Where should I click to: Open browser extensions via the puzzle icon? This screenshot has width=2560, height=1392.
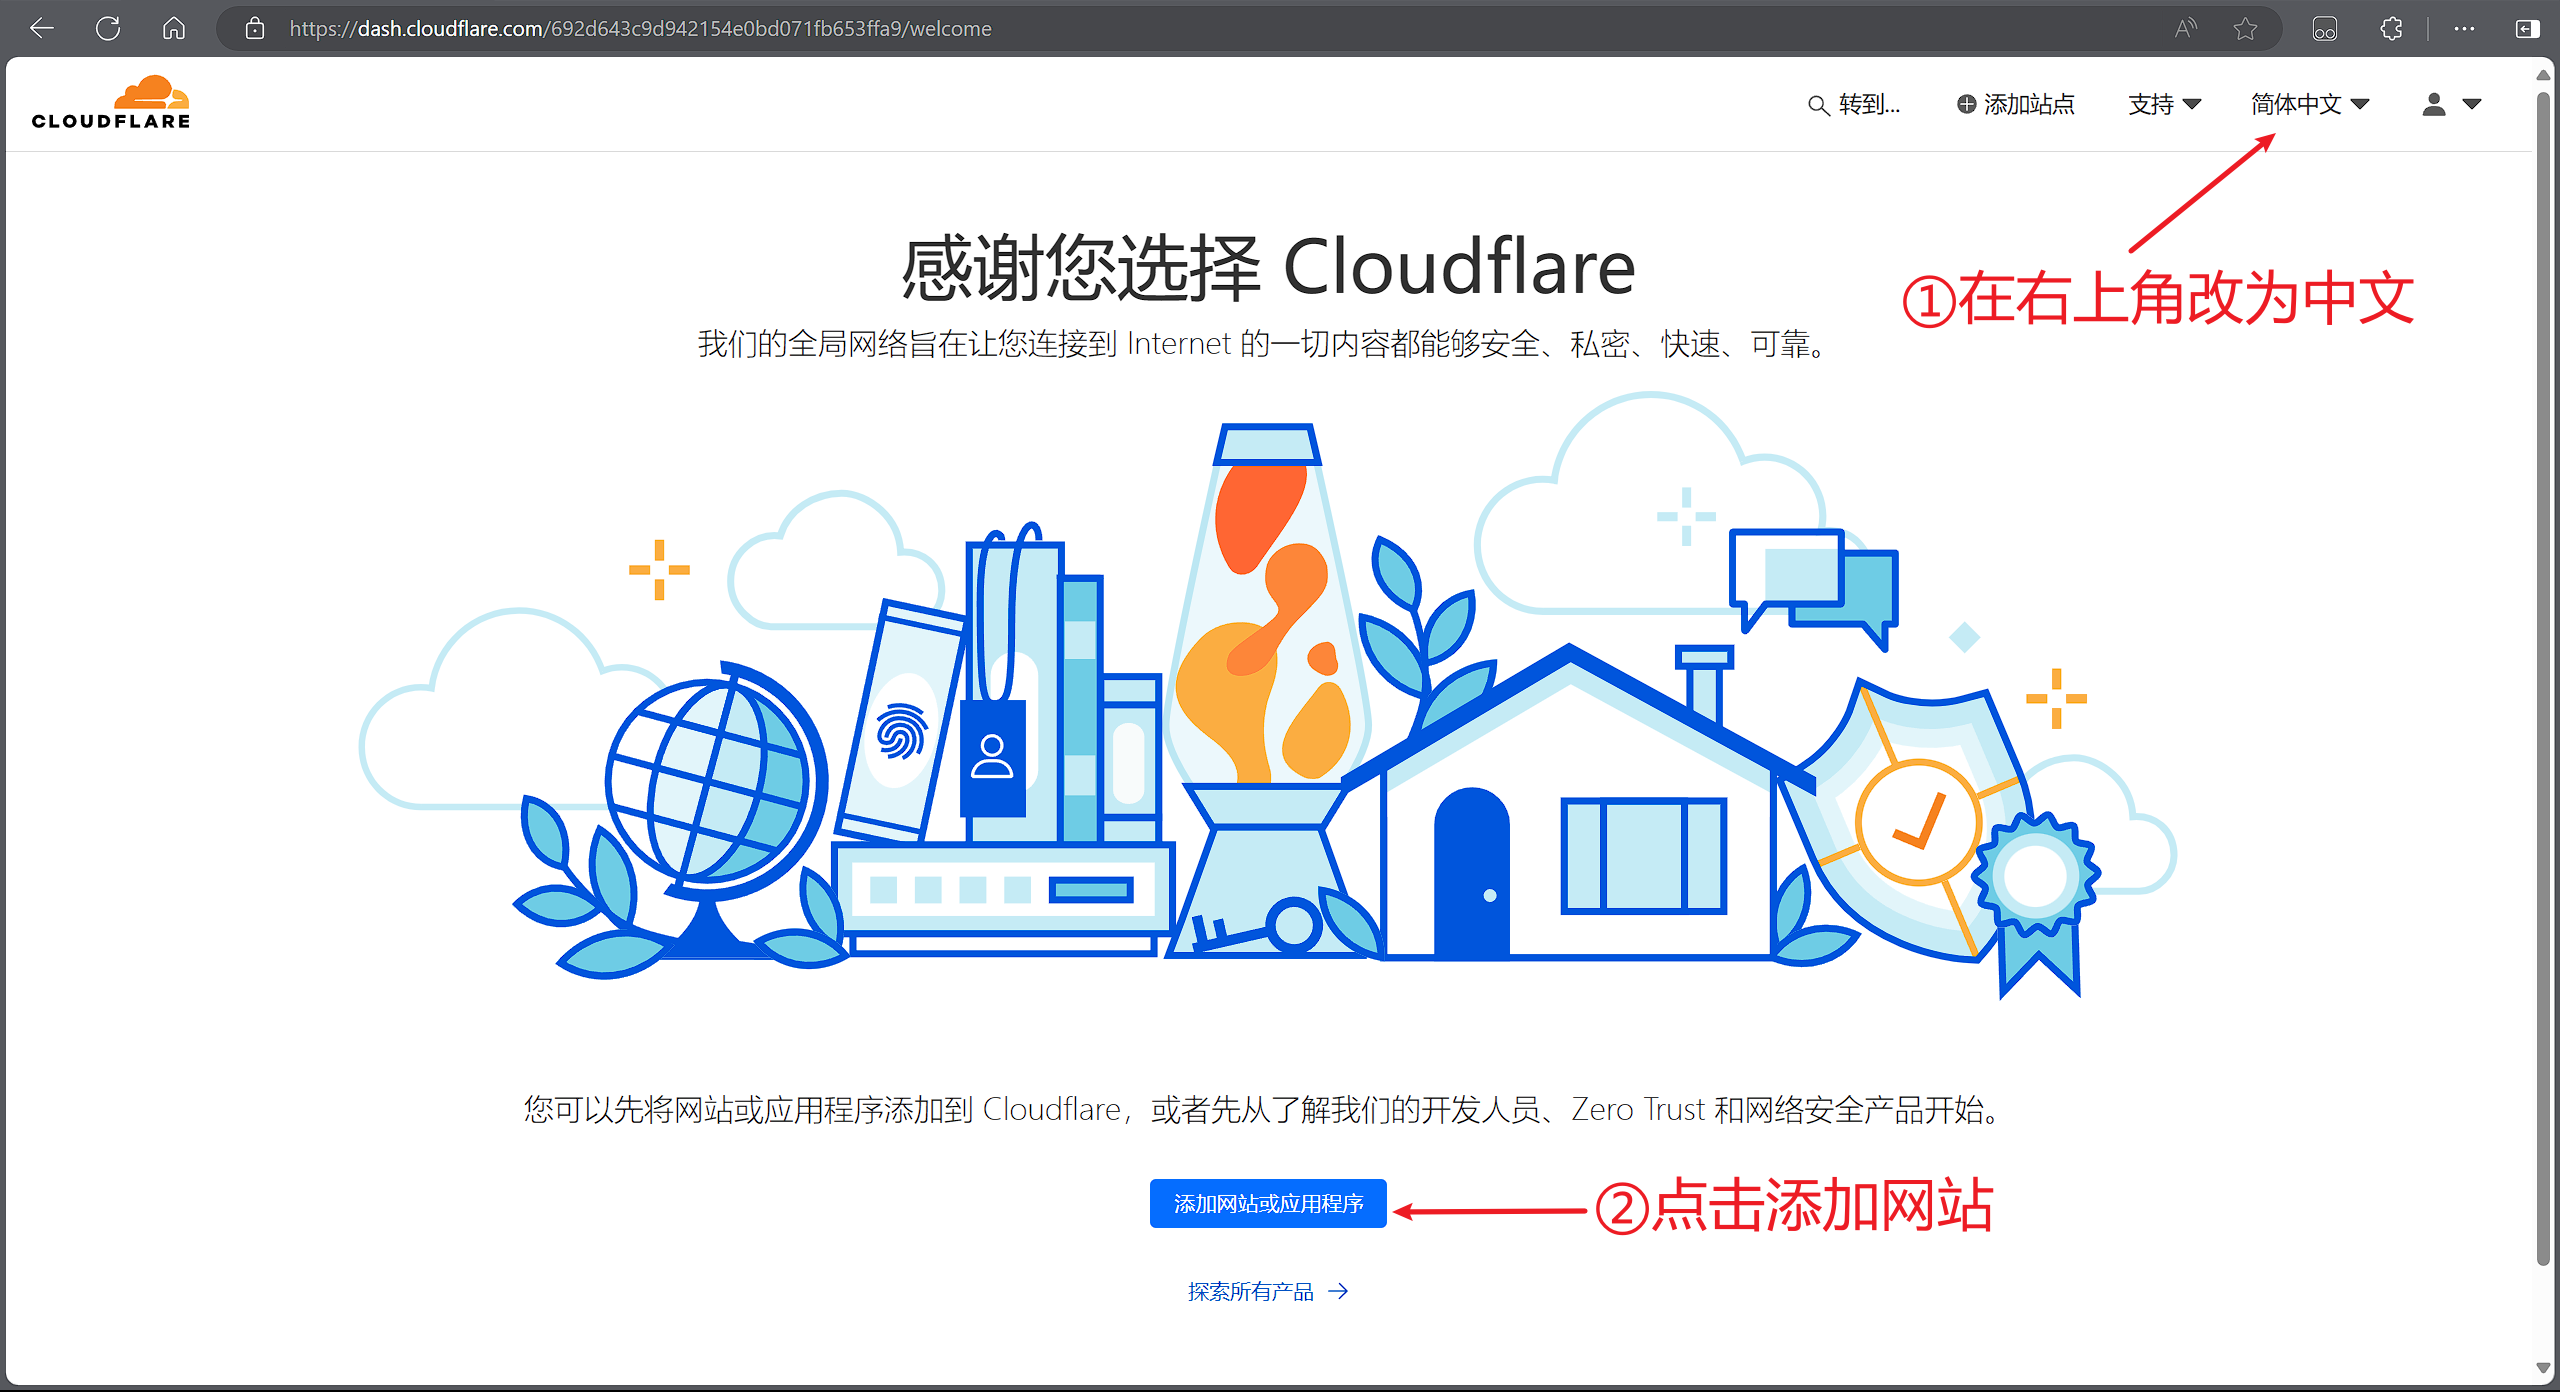[2392, 28]
